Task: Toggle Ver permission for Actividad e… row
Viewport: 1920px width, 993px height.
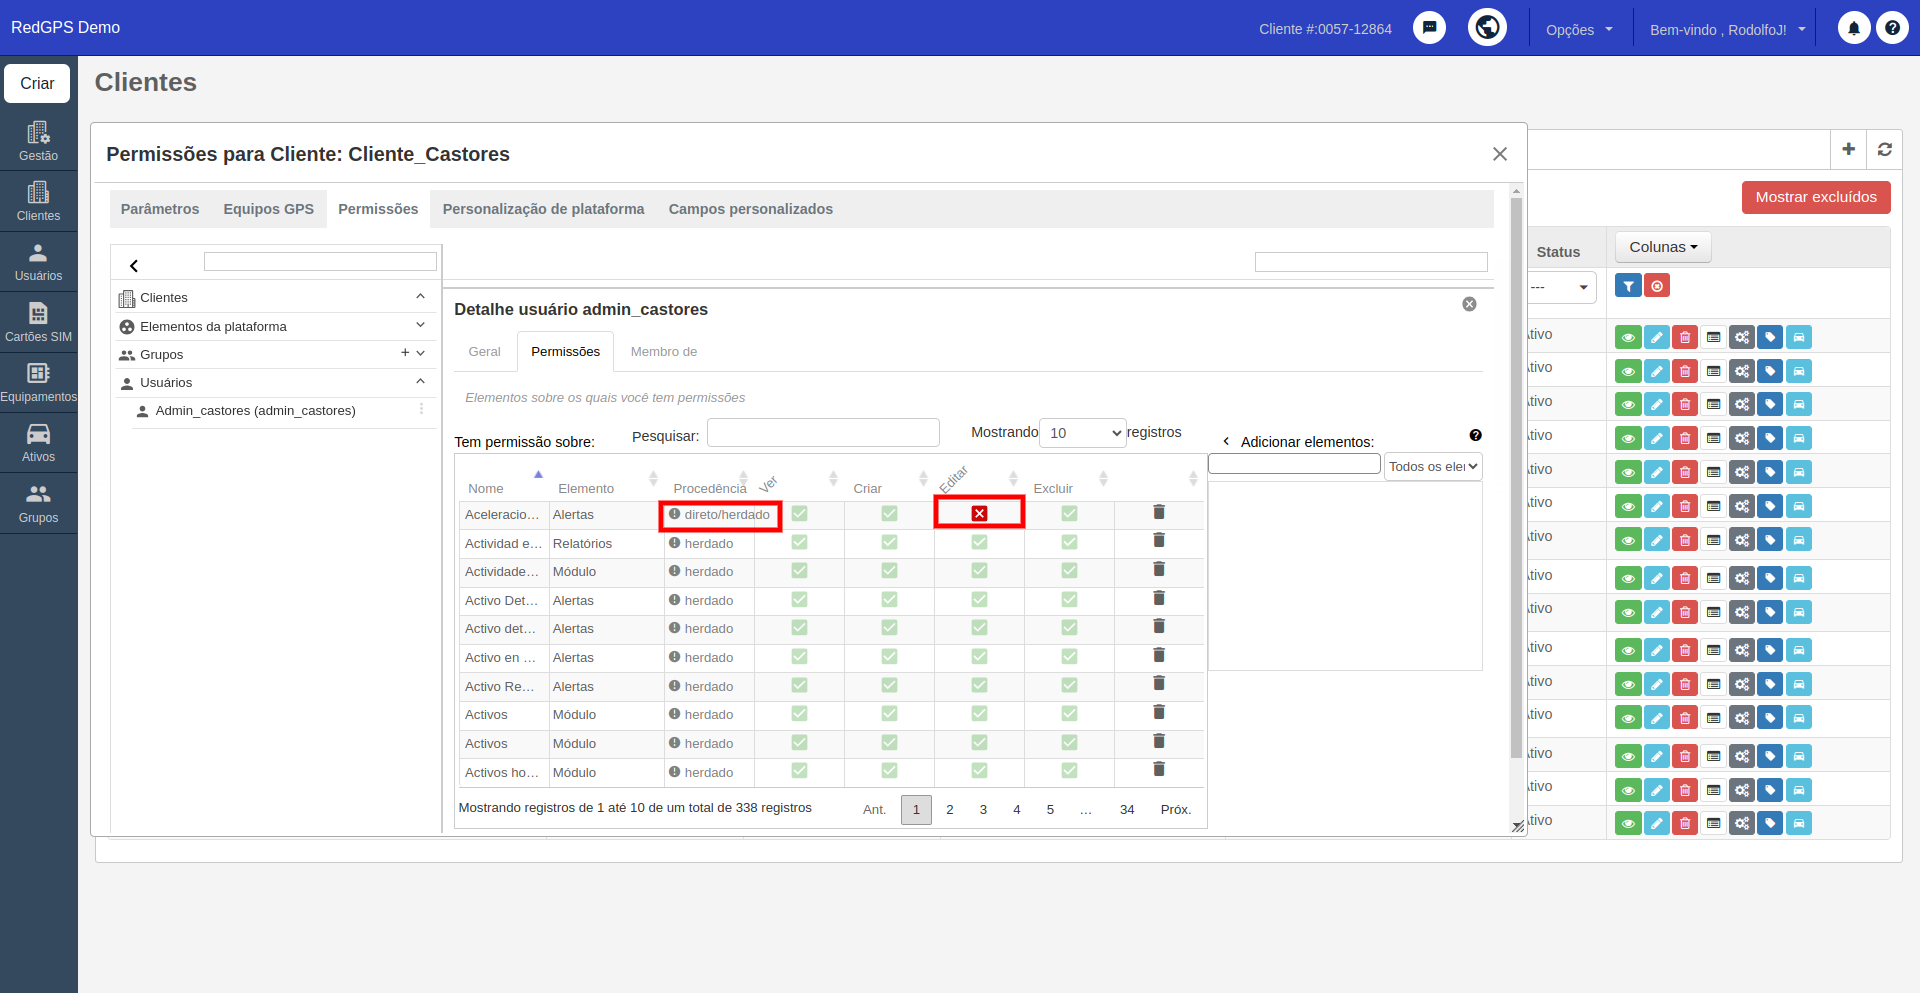Action: (799, 542)
